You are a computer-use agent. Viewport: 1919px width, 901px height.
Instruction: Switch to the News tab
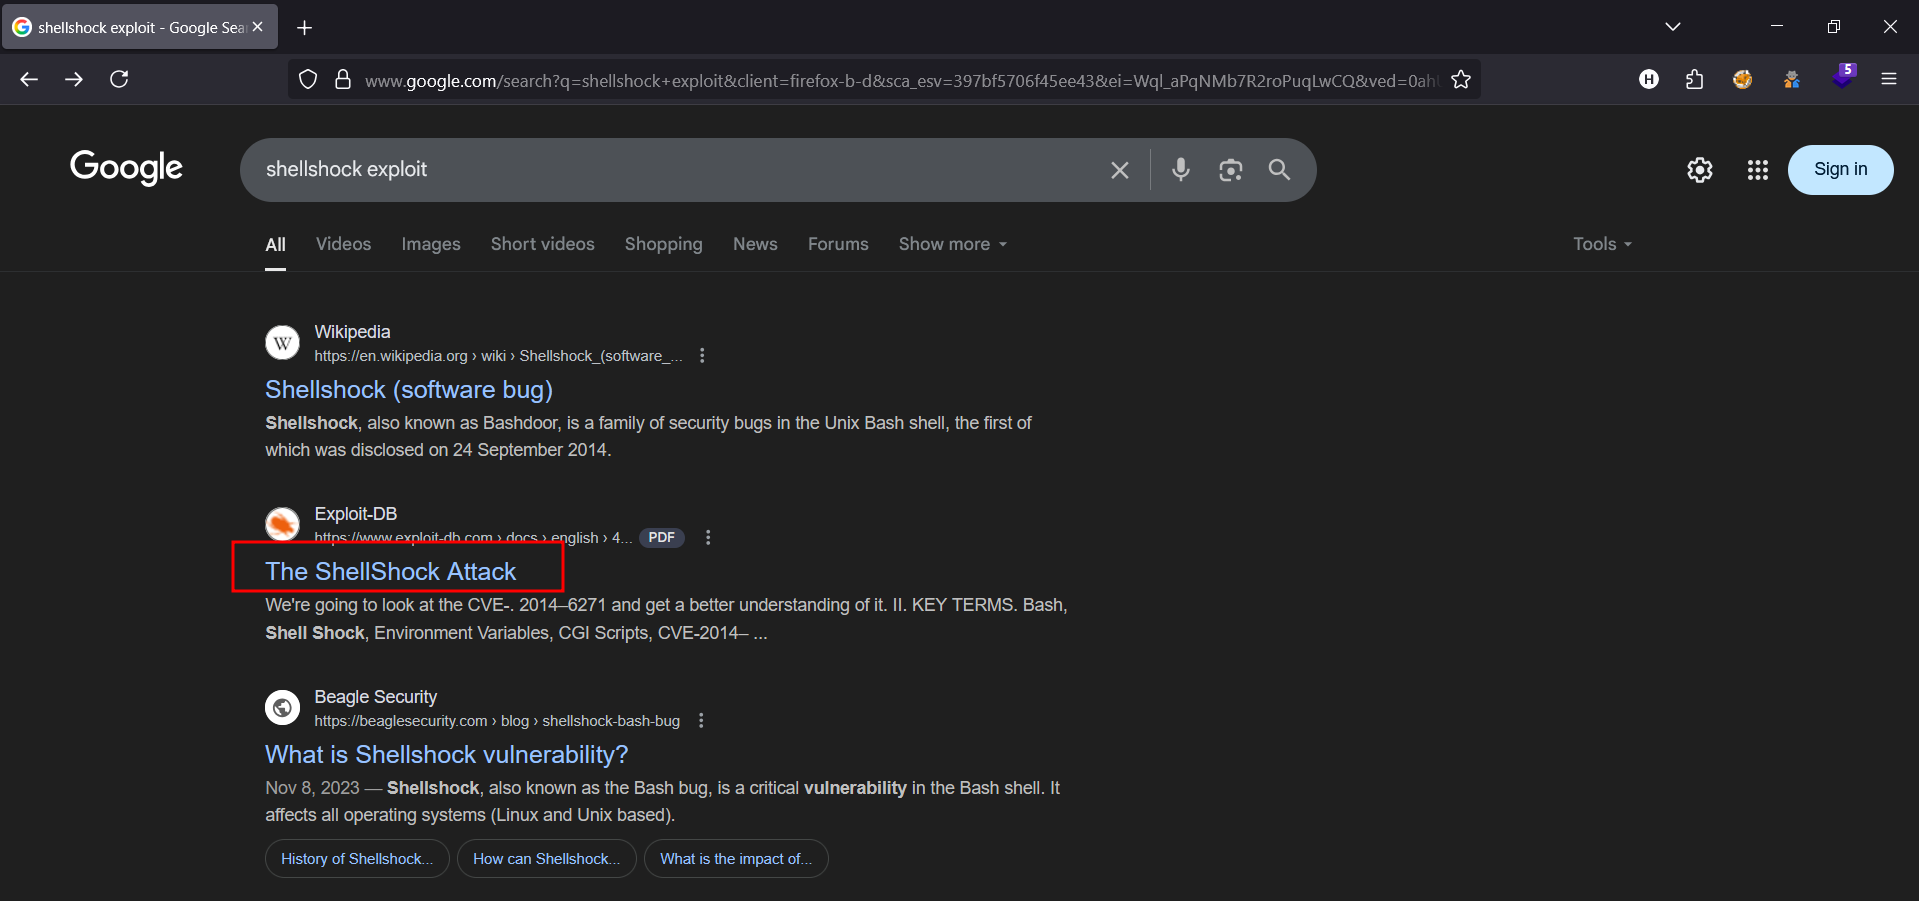click(x=754, y=244)
